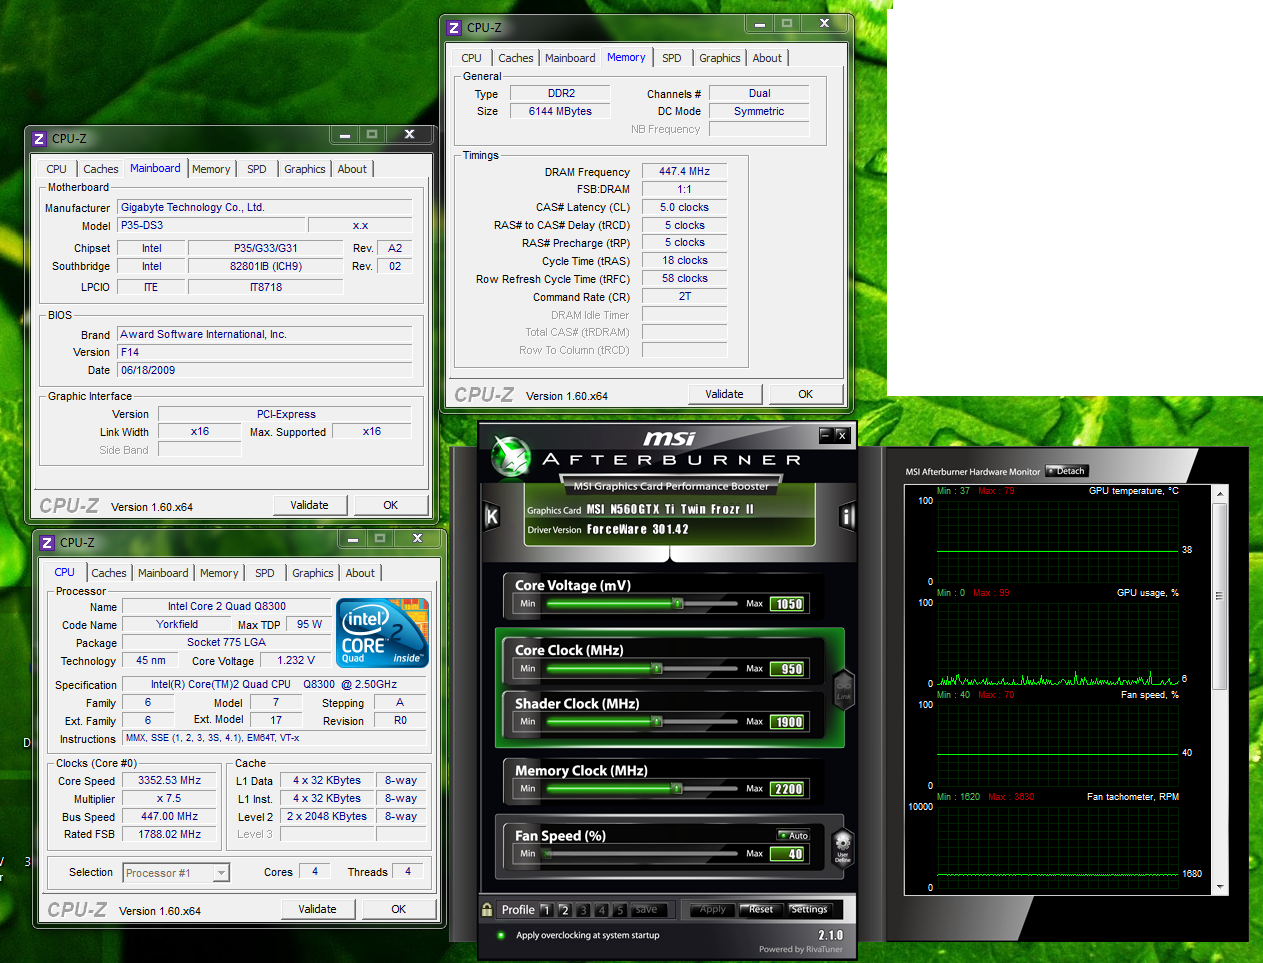Detach the Hardware Monitor panel
The width and height of the screenshot is (1263, 963).
(x=1067, y=471)
